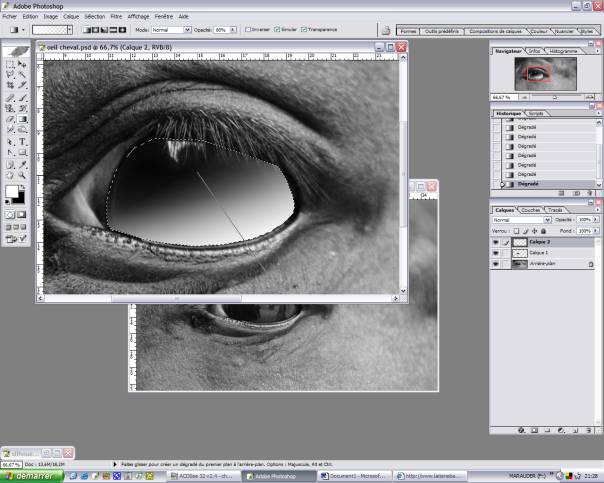604x483 pixels.
Task: Open the file browser icon in options bar
Action: (386, 30)
